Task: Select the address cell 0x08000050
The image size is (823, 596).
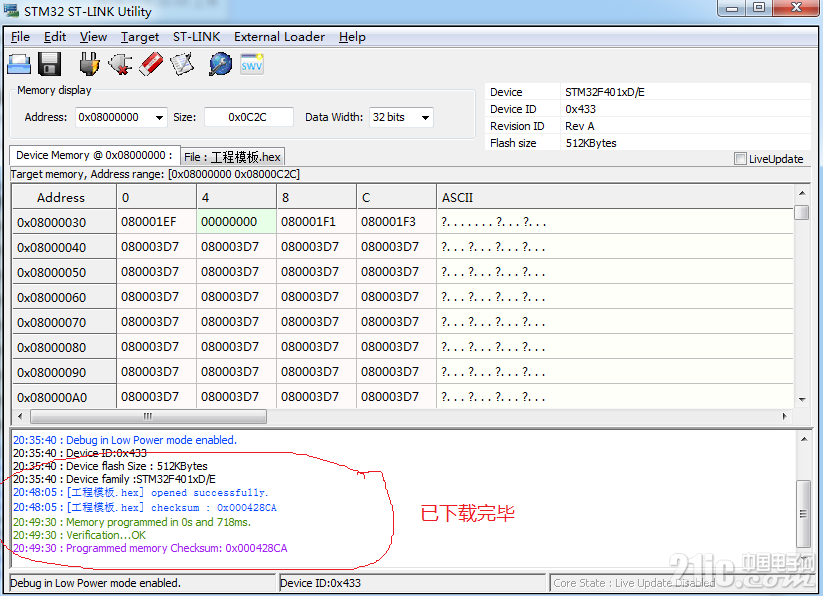Action: click(x=64, y=272)
